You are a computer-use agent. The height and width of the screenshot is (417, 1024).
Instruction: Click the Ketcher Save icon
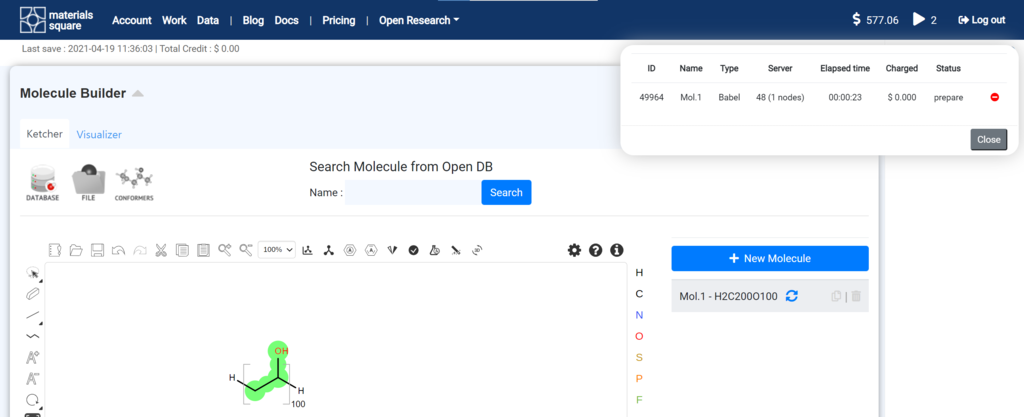(97, 250)
